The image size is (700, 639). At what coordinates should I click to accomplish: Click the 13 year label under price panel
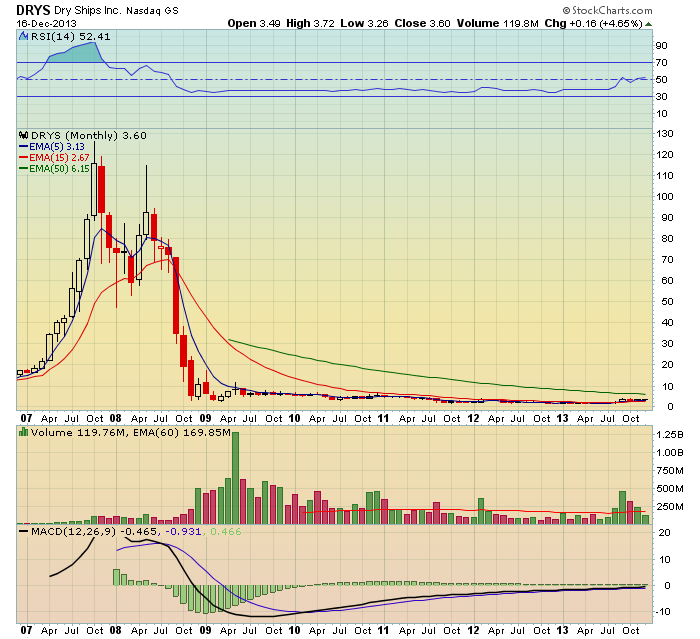(562, 418)
